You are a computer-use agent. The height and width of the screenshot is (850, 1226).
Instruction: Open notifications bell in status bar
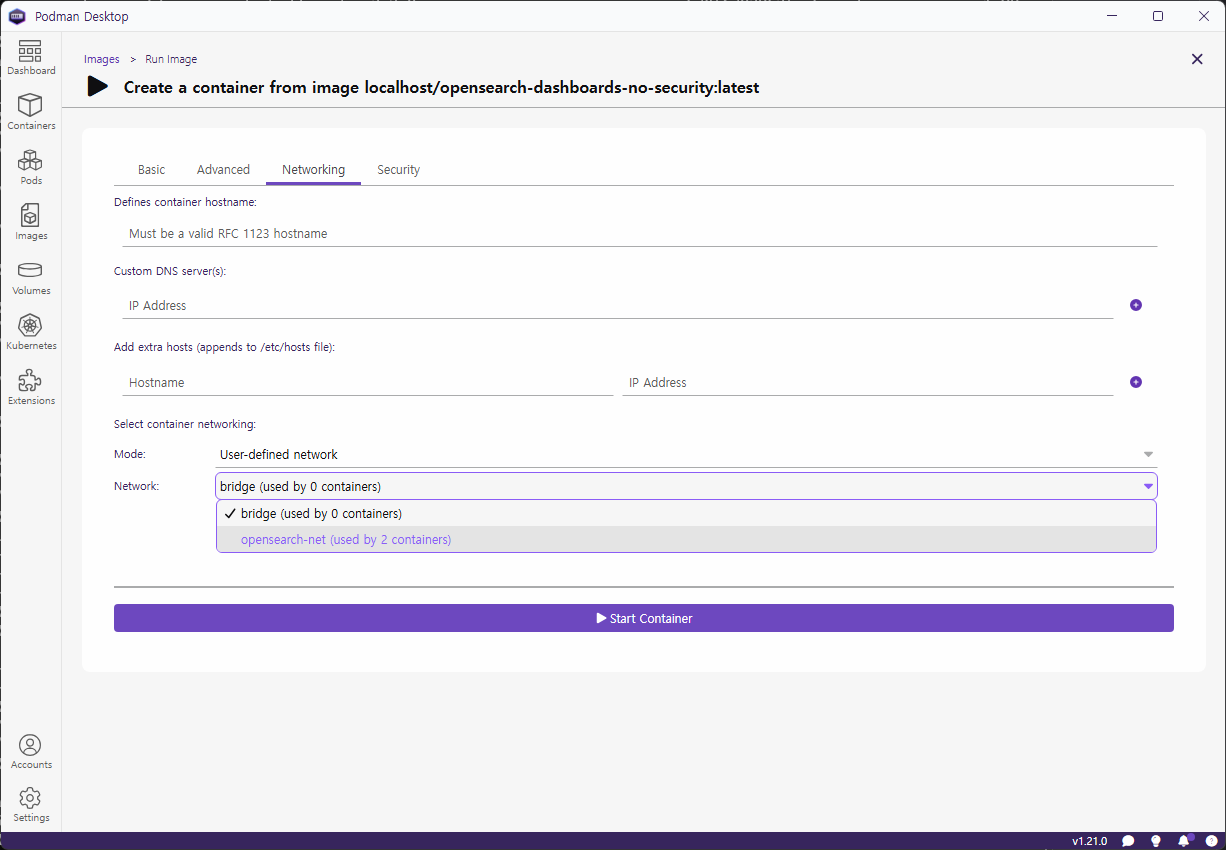[x=1185, y=841]
